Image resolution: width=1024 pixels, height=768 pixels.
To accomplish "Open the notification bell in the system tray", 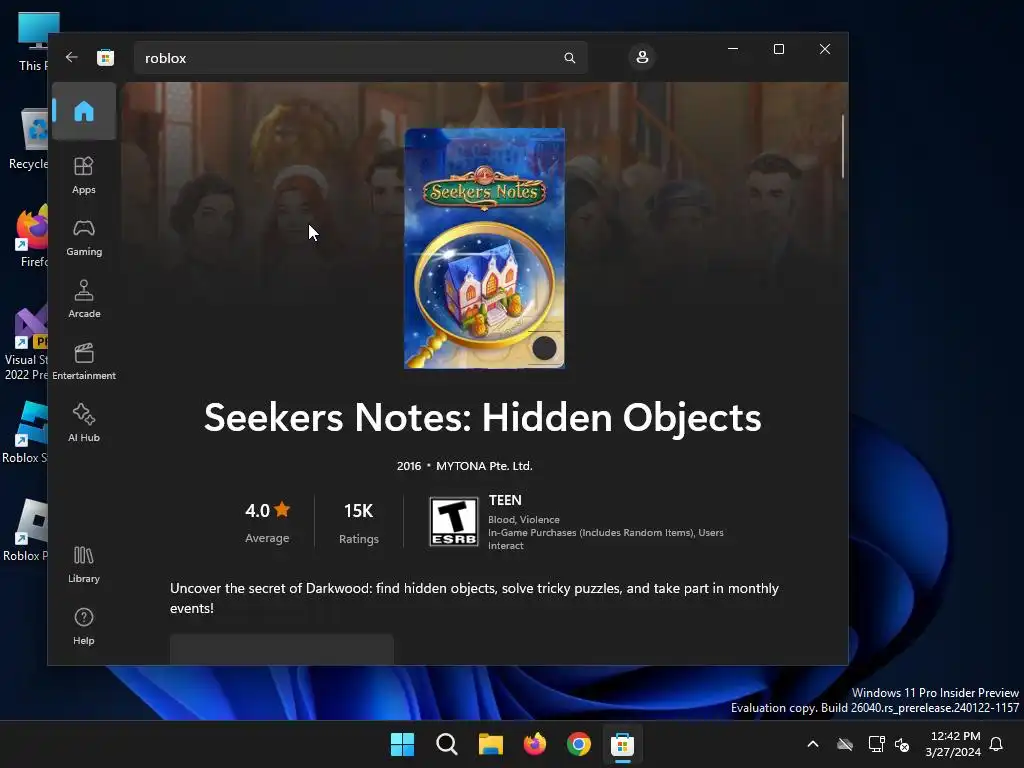I will 996,744.
